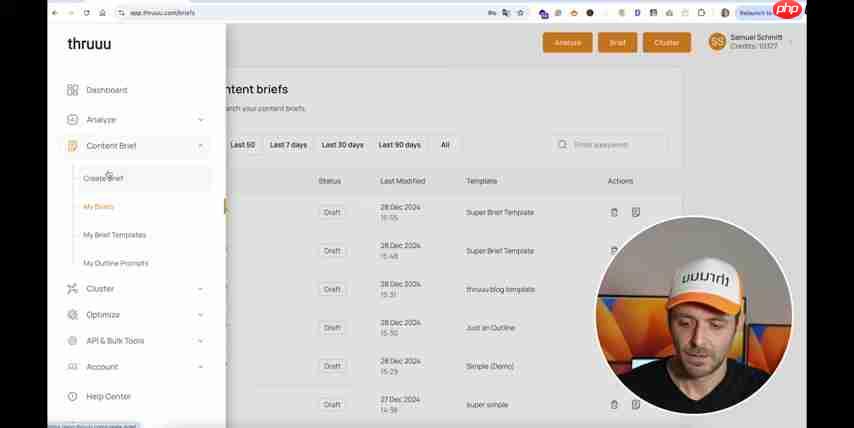Click the Simple (Demo) template cell
The image size is (854, 428).
pyautogui.click(x=490, y=366)
